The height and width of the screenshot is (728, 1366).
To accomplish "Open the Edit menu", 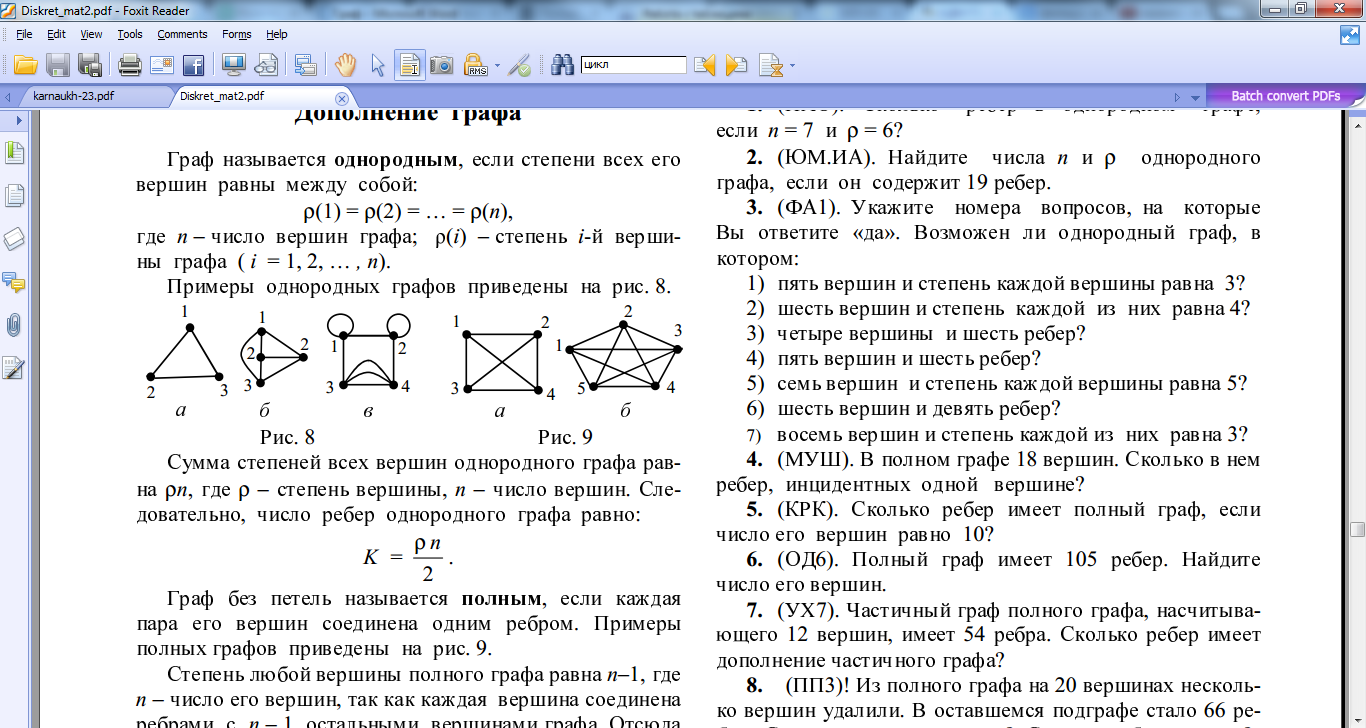I will coord(56,34).
